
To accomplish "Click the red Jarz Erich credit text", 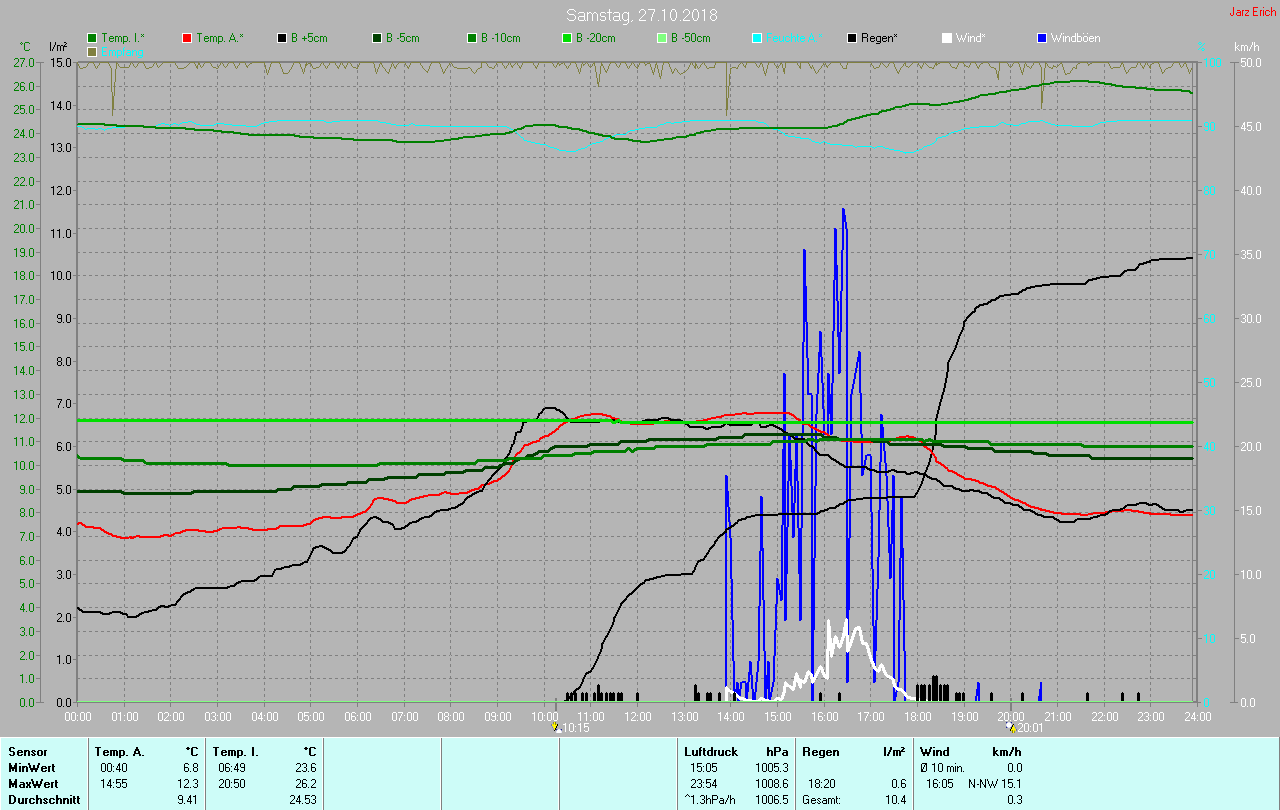I will [x=1253, y=12].
